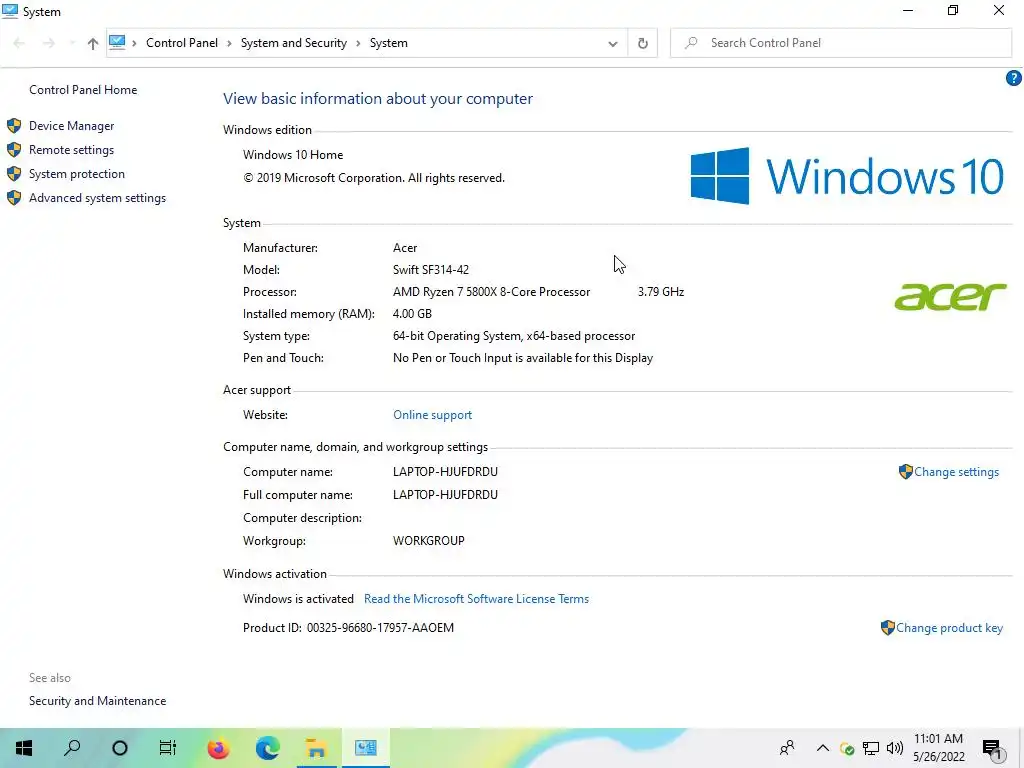Click the computer icon in address bar

[117, 42]
